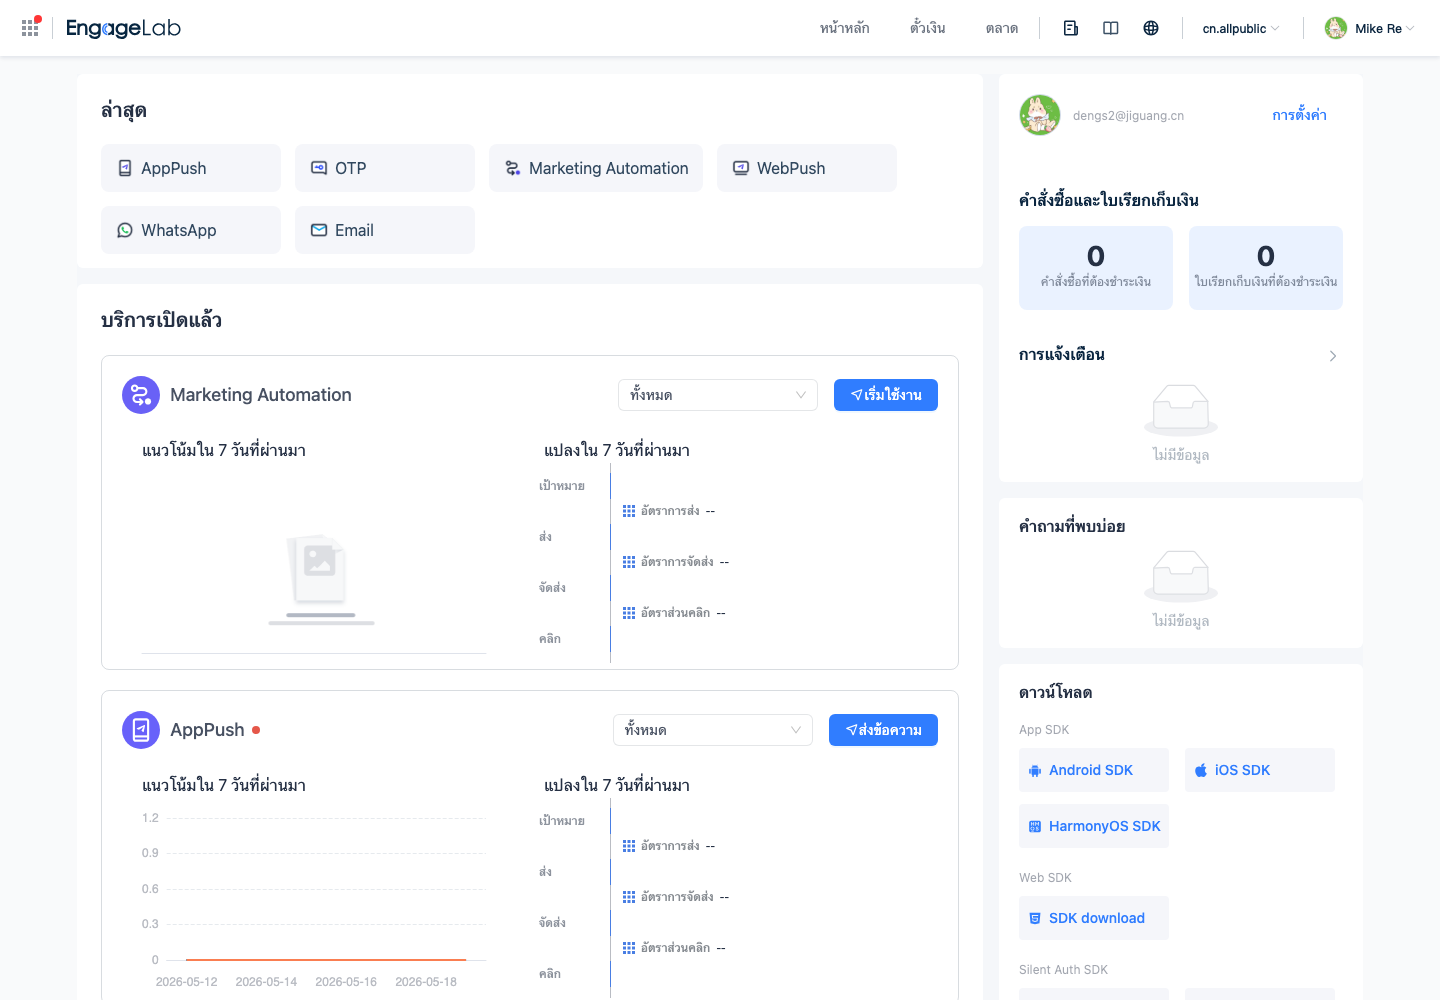The image size is (1440, 1000).
Task: Click the คำถามที่พบบ่อย FAQ heading
Action: pos(1072,526)
